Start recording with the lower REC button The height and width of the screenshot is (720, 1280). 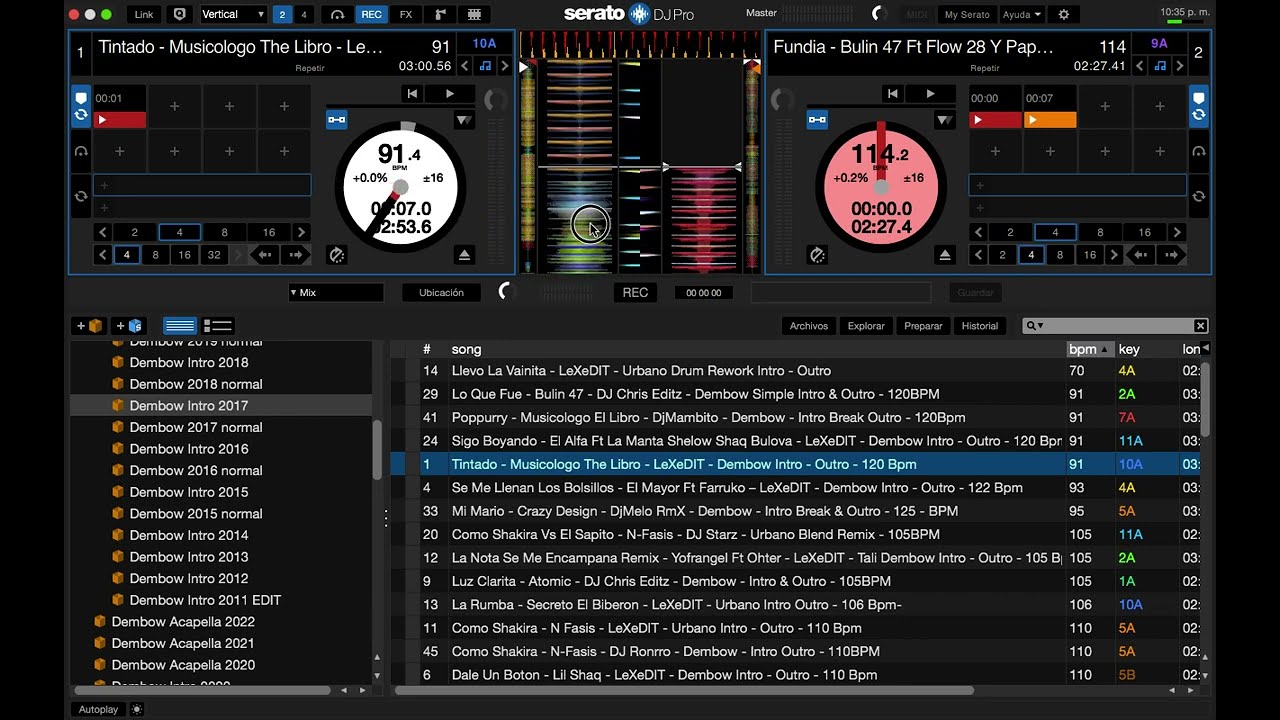(635, 293)
